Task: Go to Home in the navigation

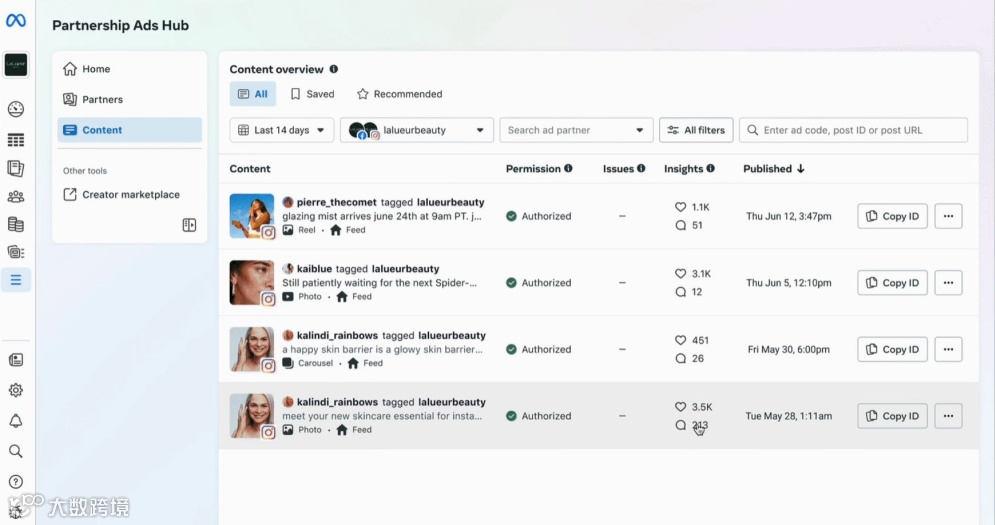Action: [129, 69]
